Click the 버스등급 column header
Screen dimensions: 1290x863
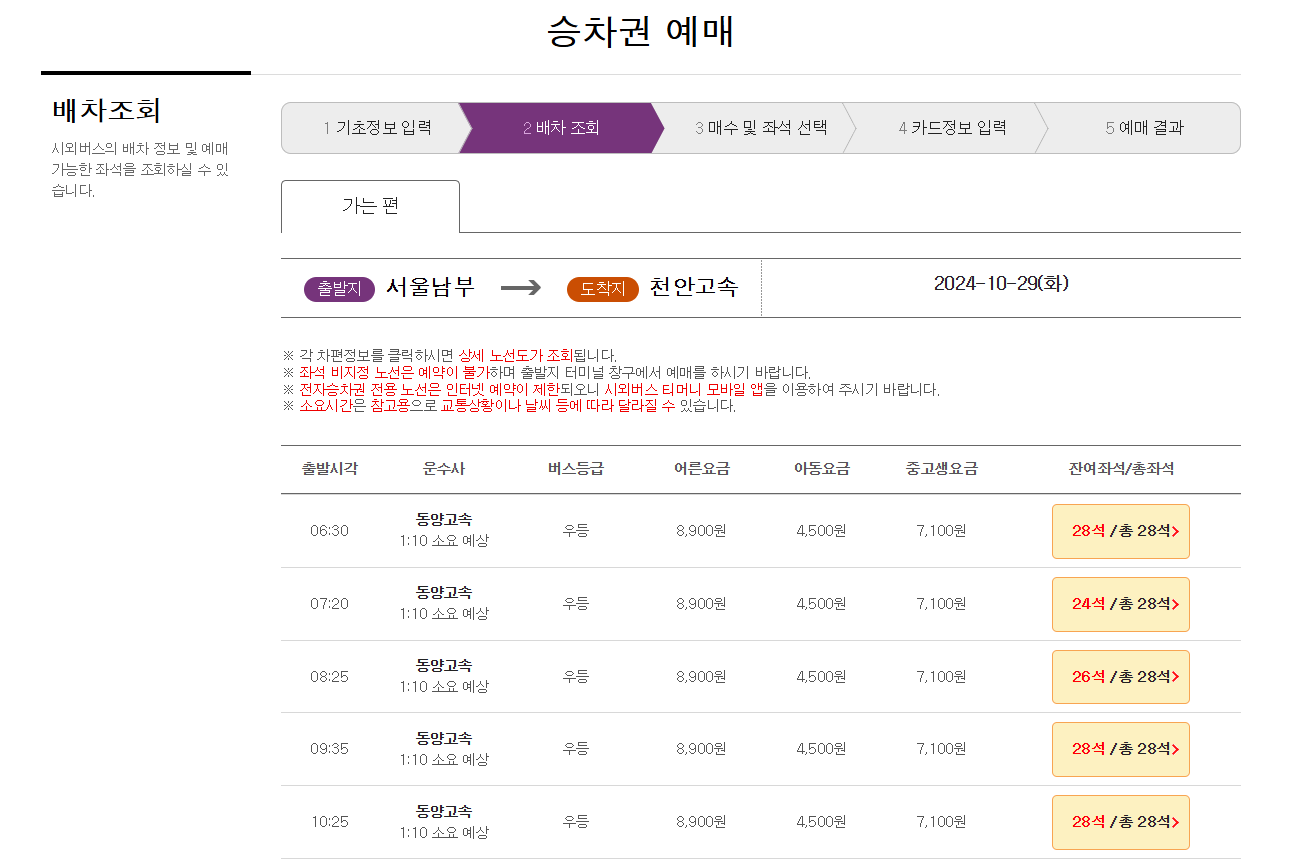tap(576, 469)
